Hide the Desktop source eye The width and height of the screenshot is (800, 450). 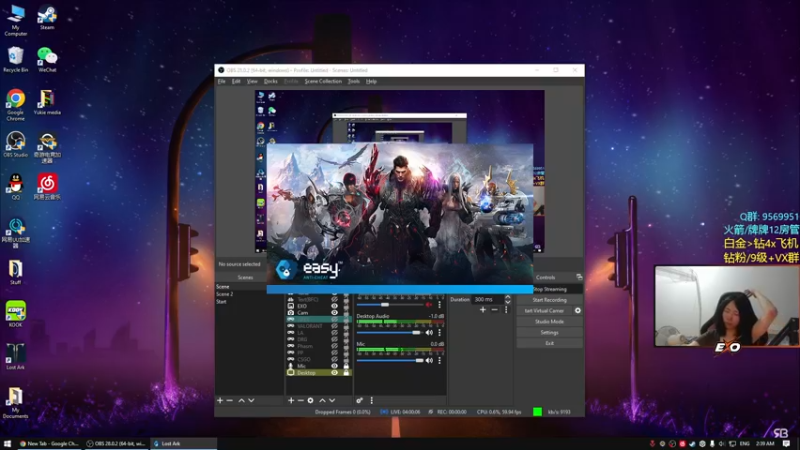(334, 372)
